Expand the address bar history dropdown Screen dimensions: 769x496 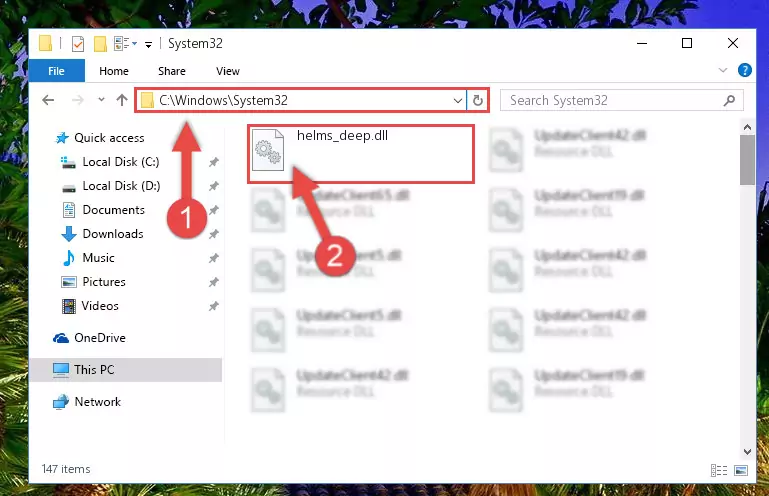458,101
